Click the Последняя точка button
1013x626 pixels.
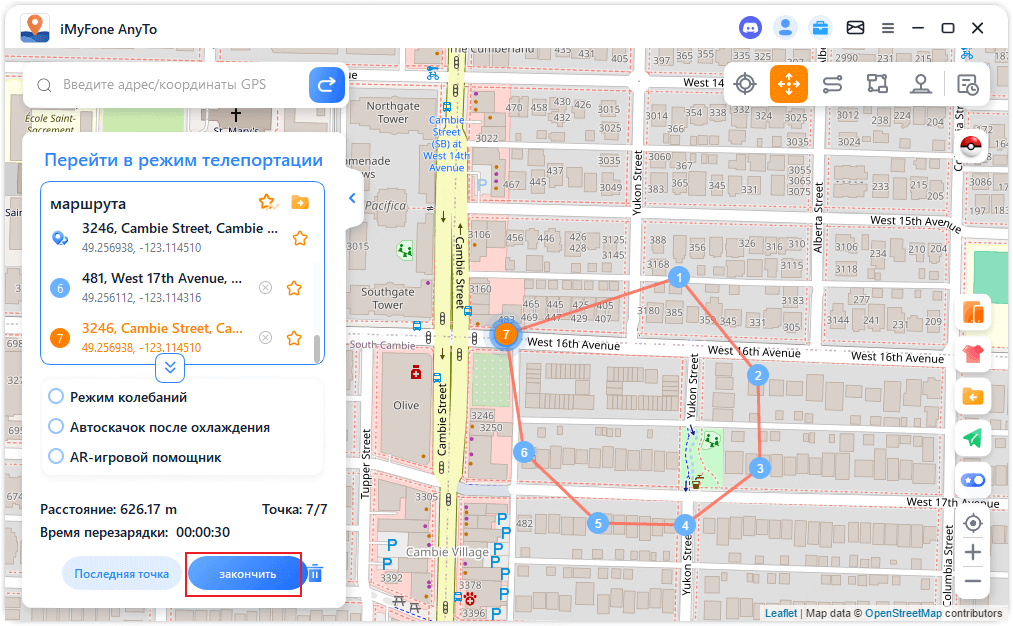[x=121, y=574]
